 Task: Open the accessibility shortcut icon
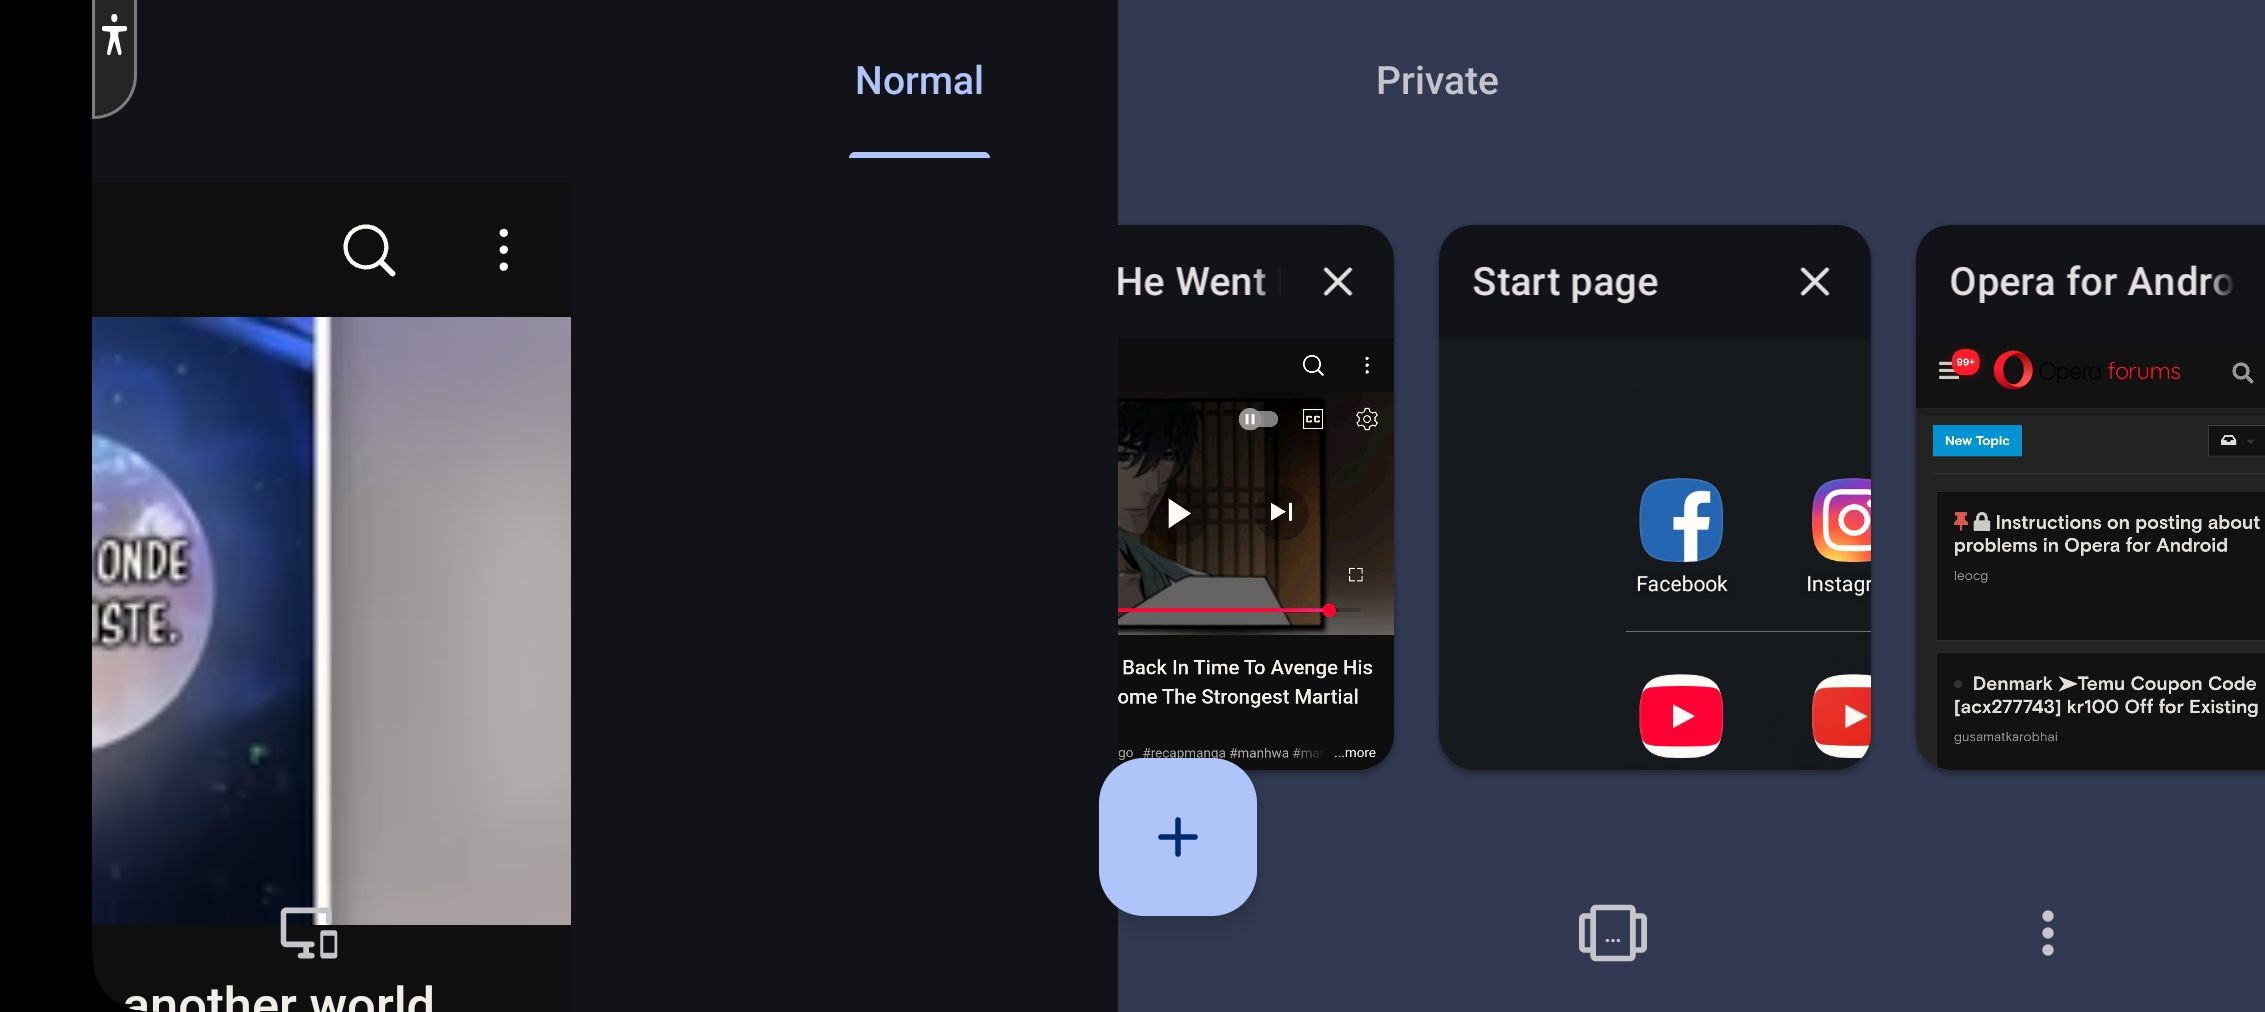(x=114, y=37)
